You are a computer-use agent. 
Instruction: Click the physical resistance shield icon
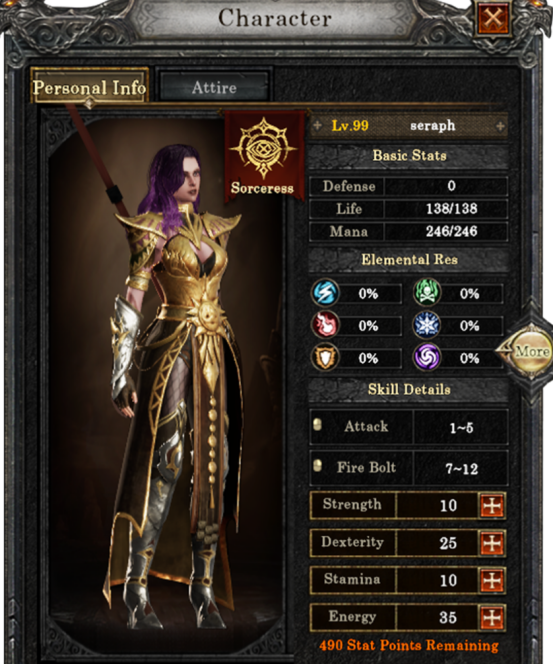point(325,358)
